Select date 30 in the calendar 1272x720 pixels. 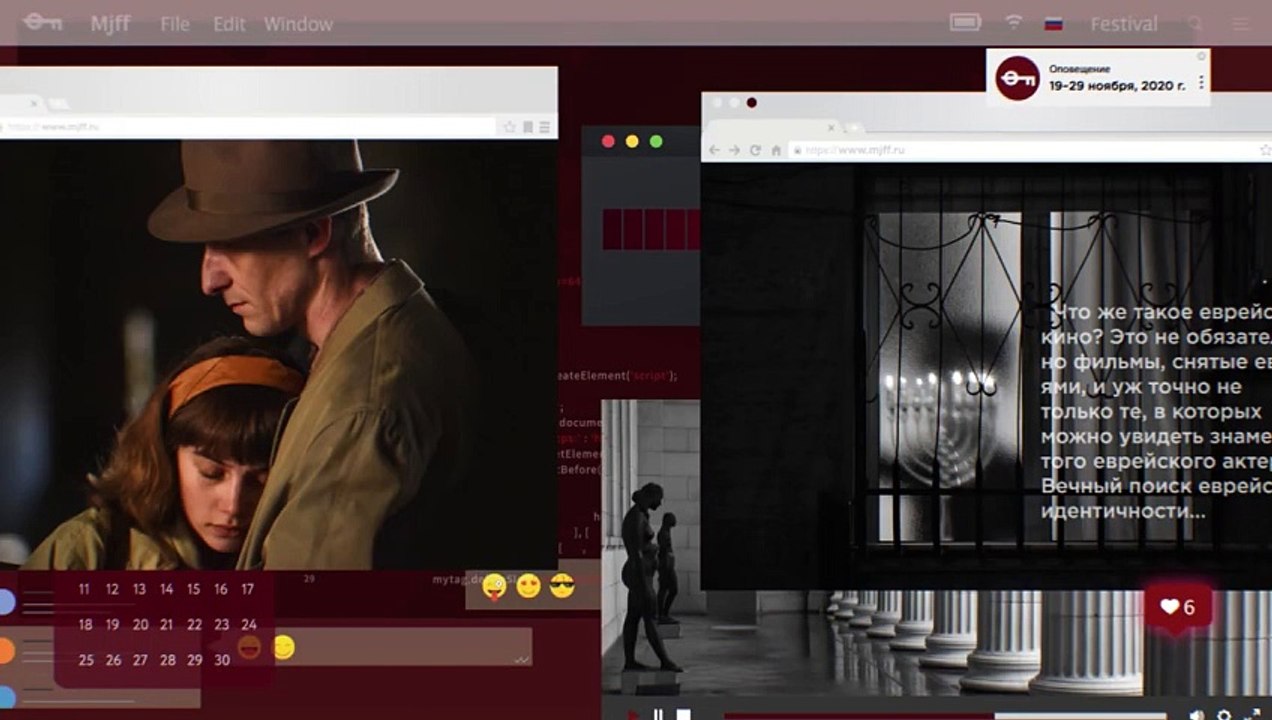click(222, 660)
